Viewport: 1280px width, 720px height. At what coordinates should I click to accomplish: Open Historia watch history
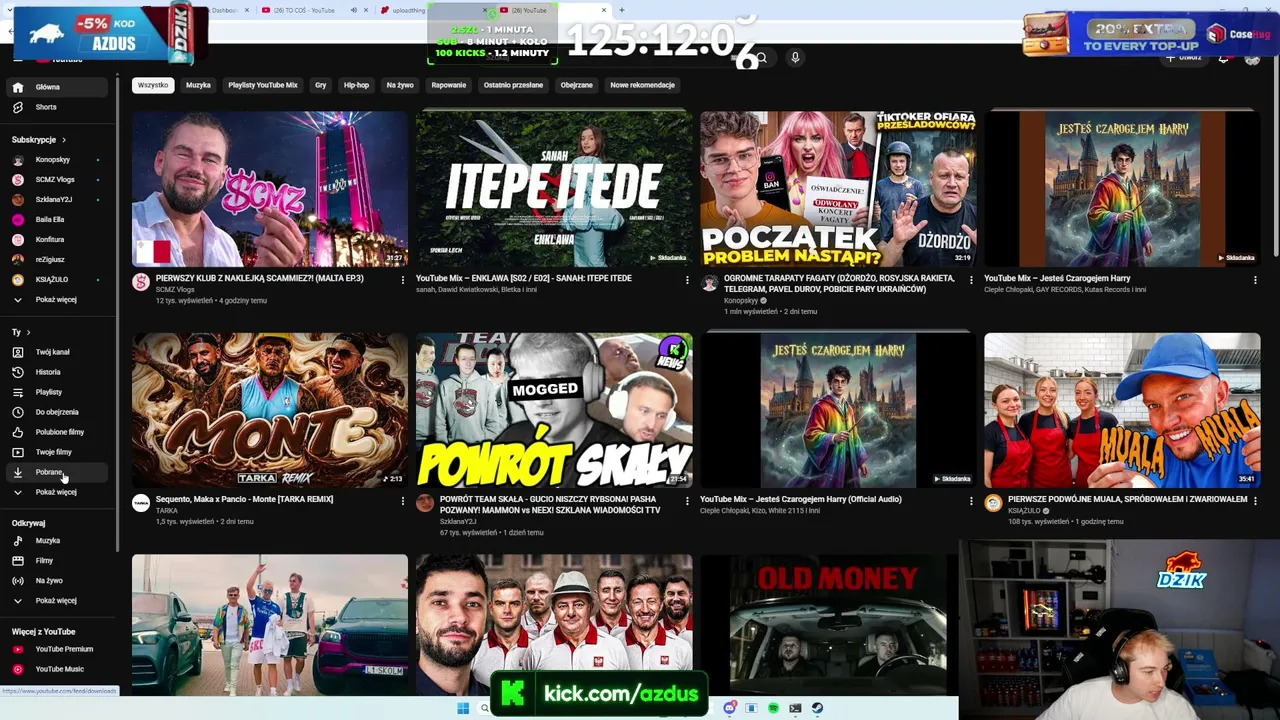click(x=59, y=372)
